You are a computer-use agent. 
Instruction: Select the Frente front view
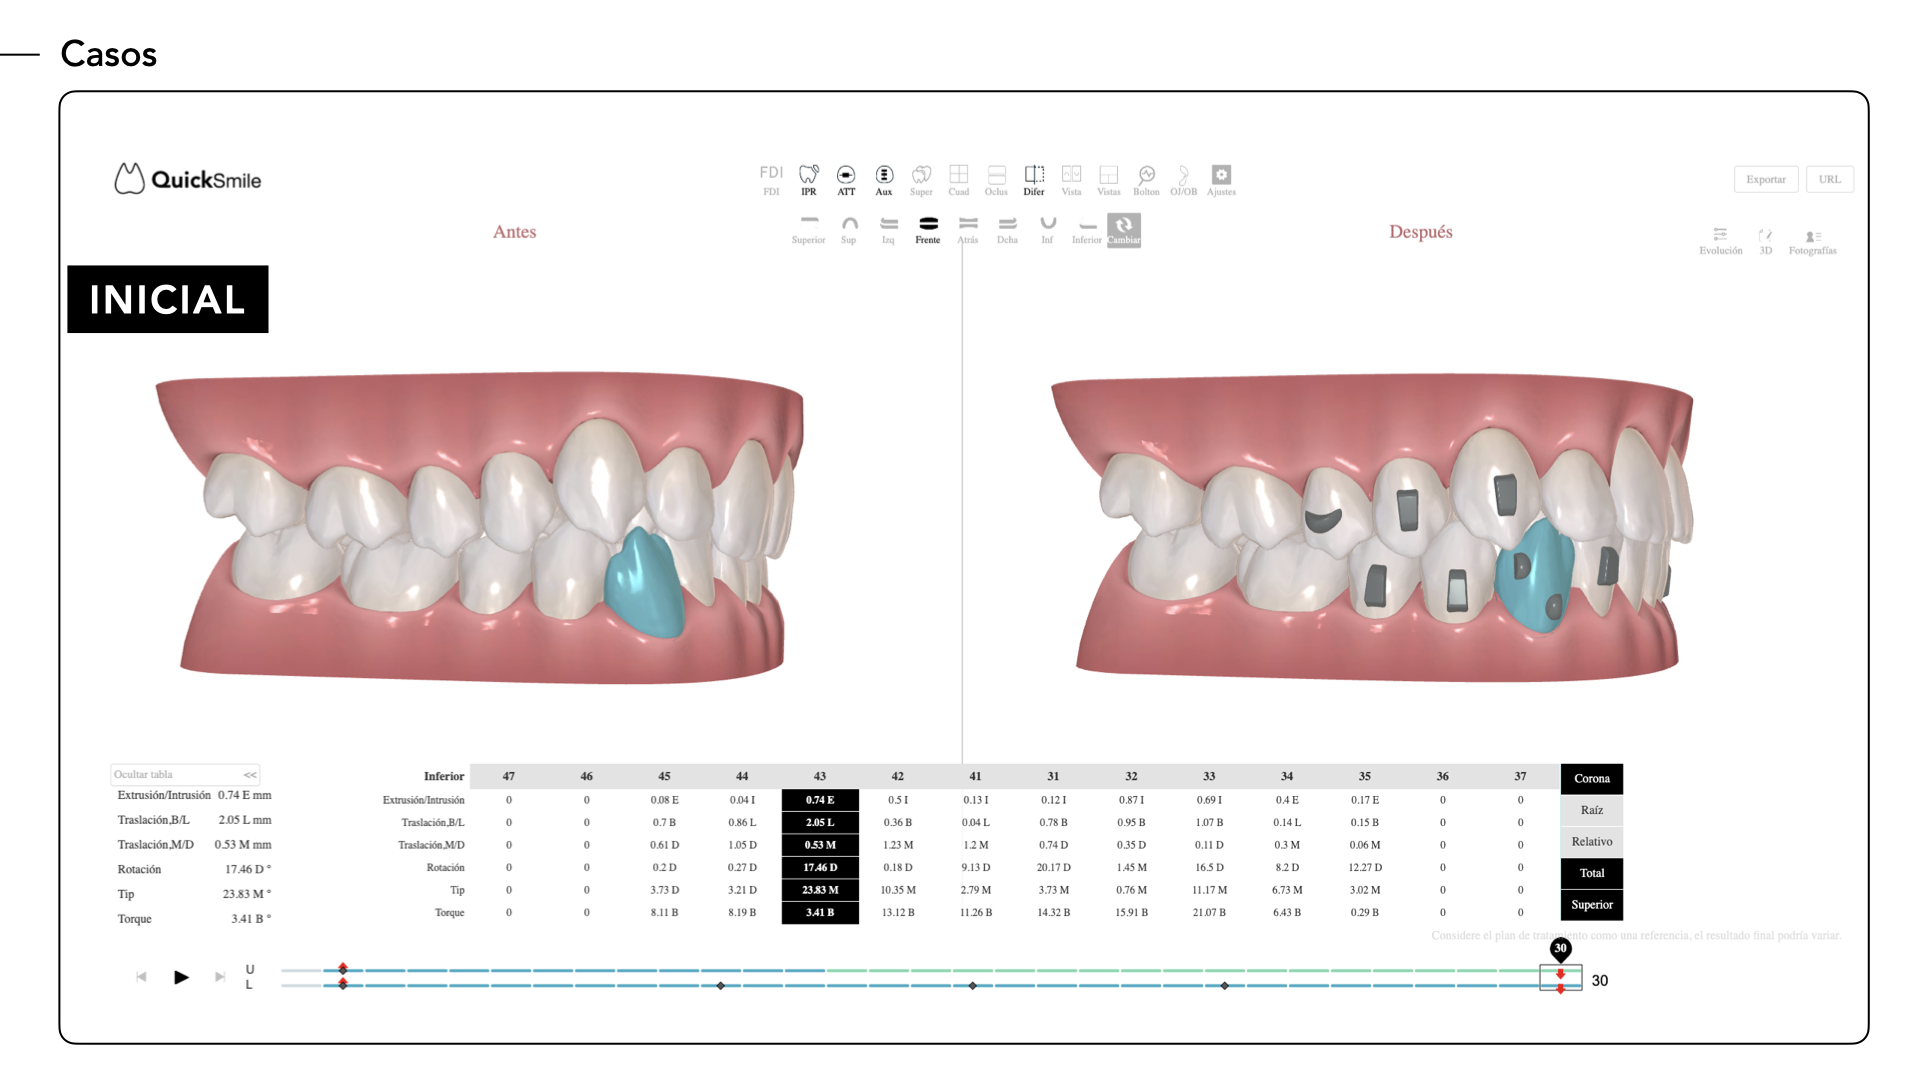point(928,230)
